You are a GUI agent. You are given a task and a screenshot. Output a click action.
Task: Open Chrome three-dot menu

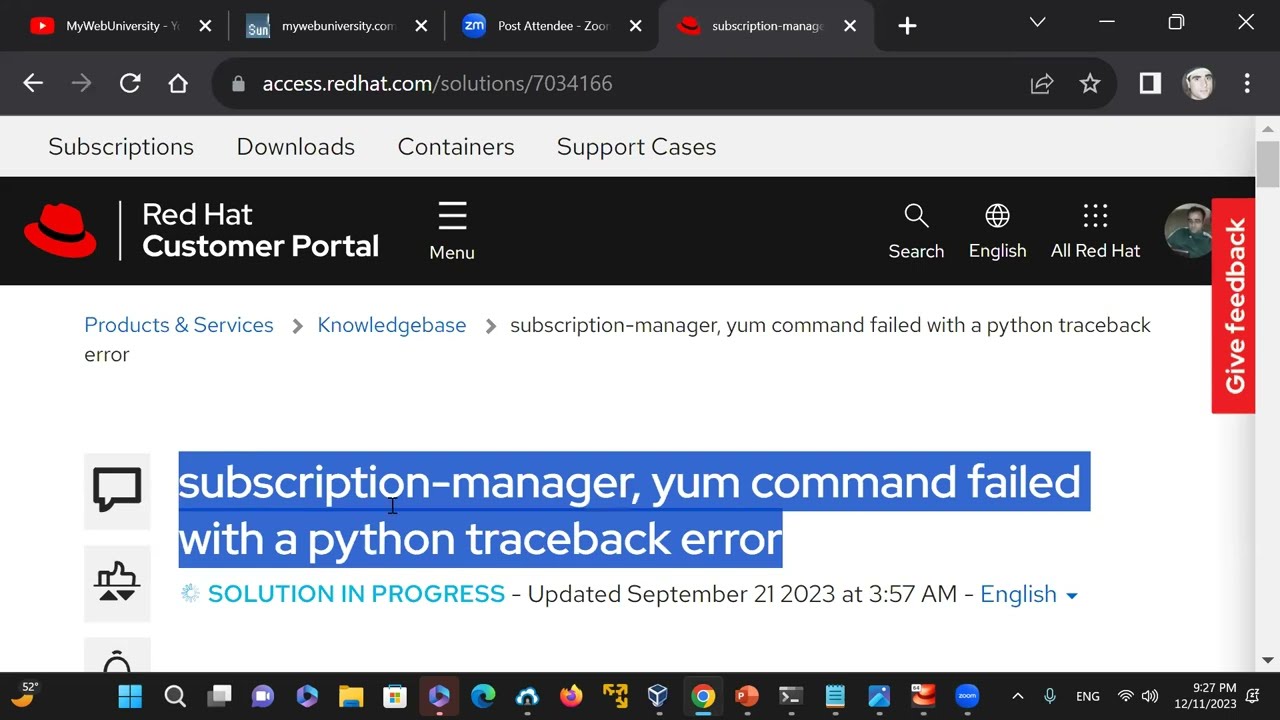tap(1247, 84)
